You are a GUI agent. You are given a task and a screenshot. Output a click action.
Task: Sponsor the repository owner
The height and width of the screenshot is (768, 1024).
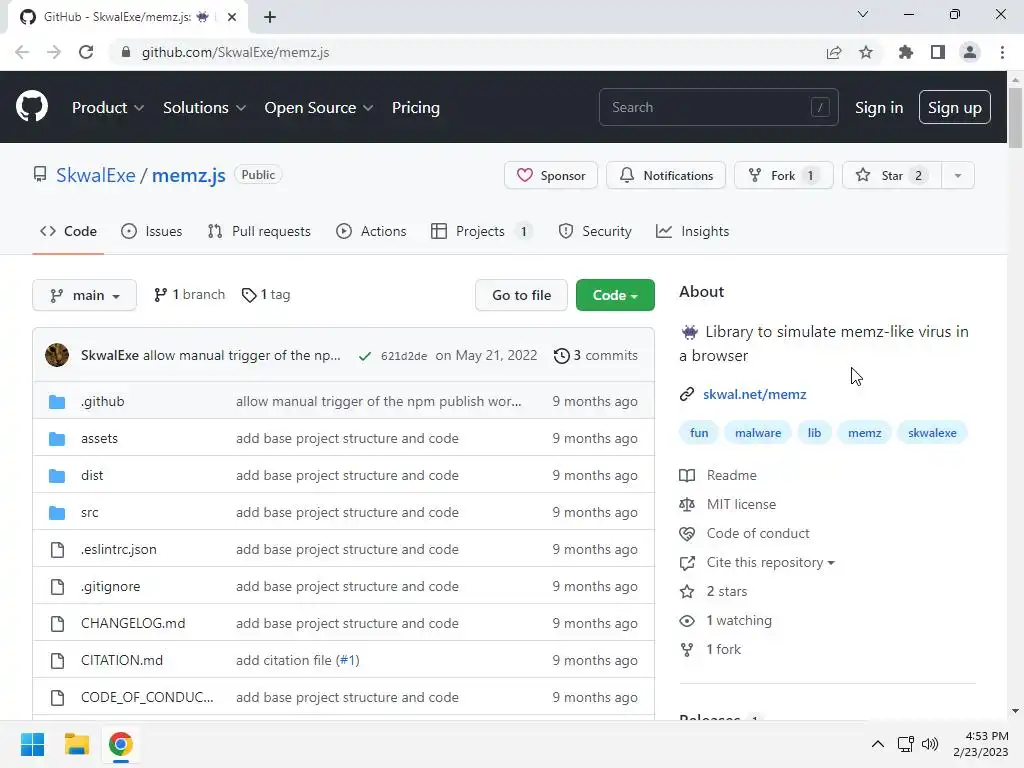(x=551, y=176)
